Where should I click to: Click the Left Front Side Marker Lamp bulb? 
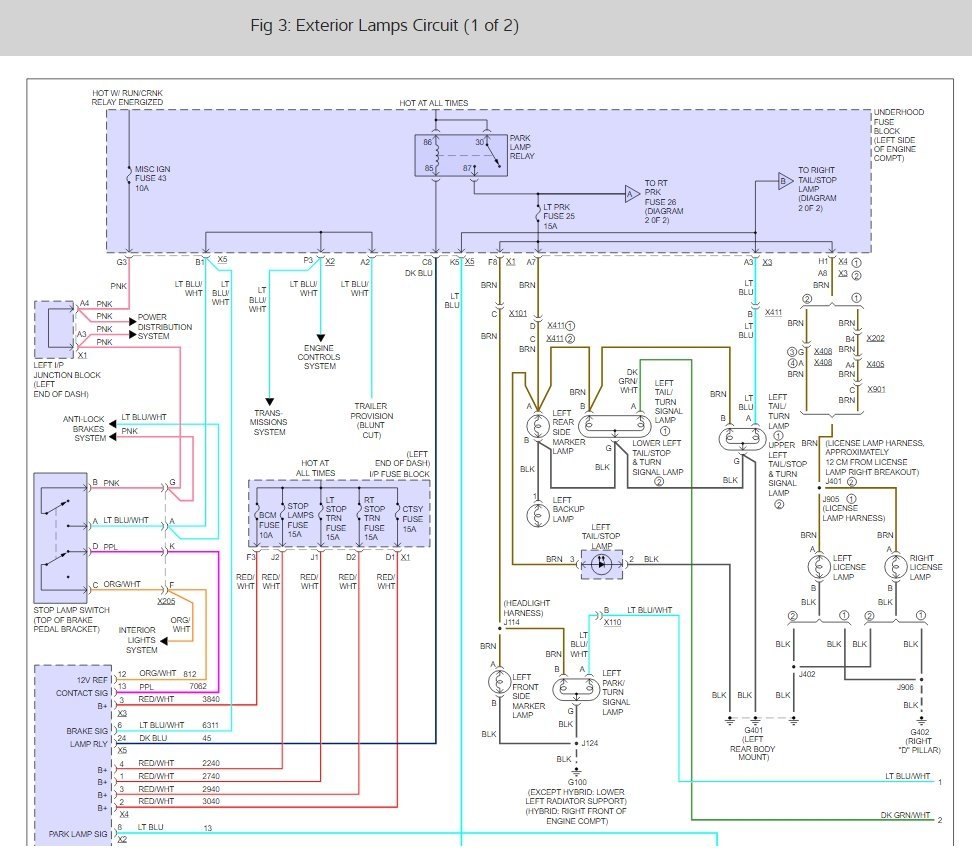tap(500, 681)
